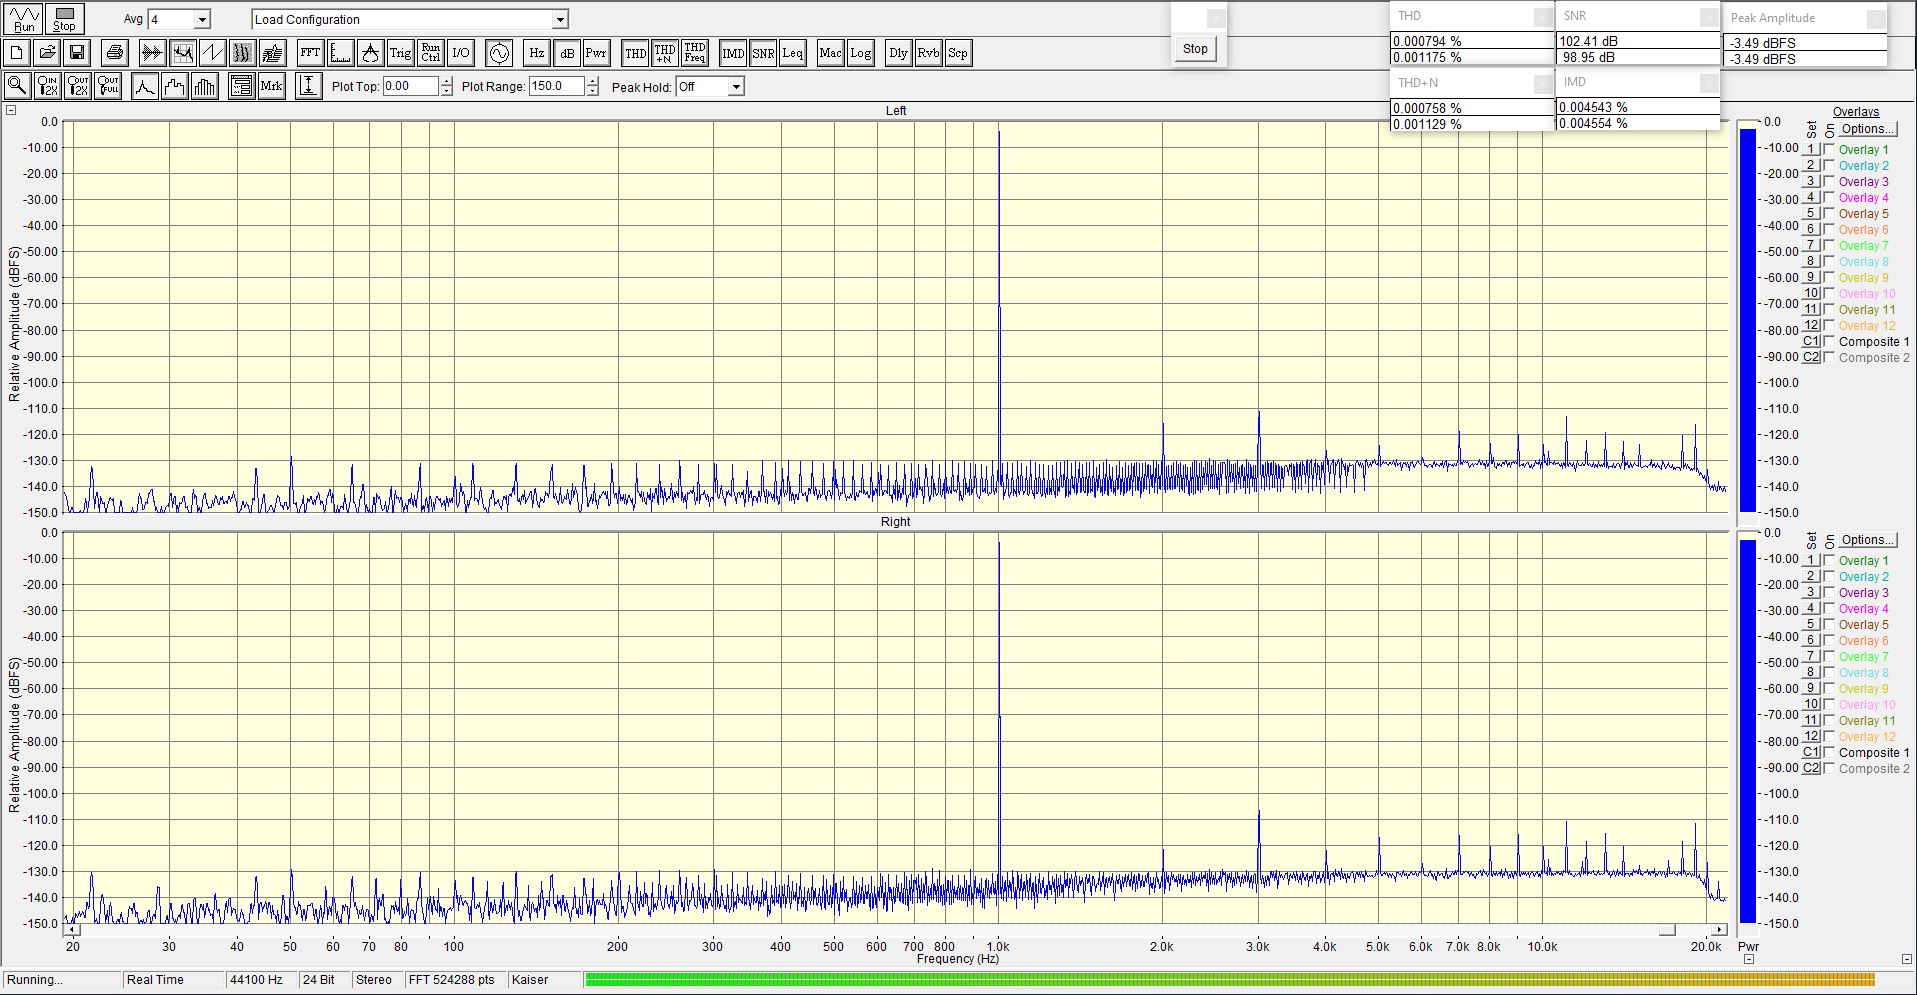Viewport: 1917px width, 995px height.
Task: Open the Spectrogram view icon
Action: click(x=242, y=53)
